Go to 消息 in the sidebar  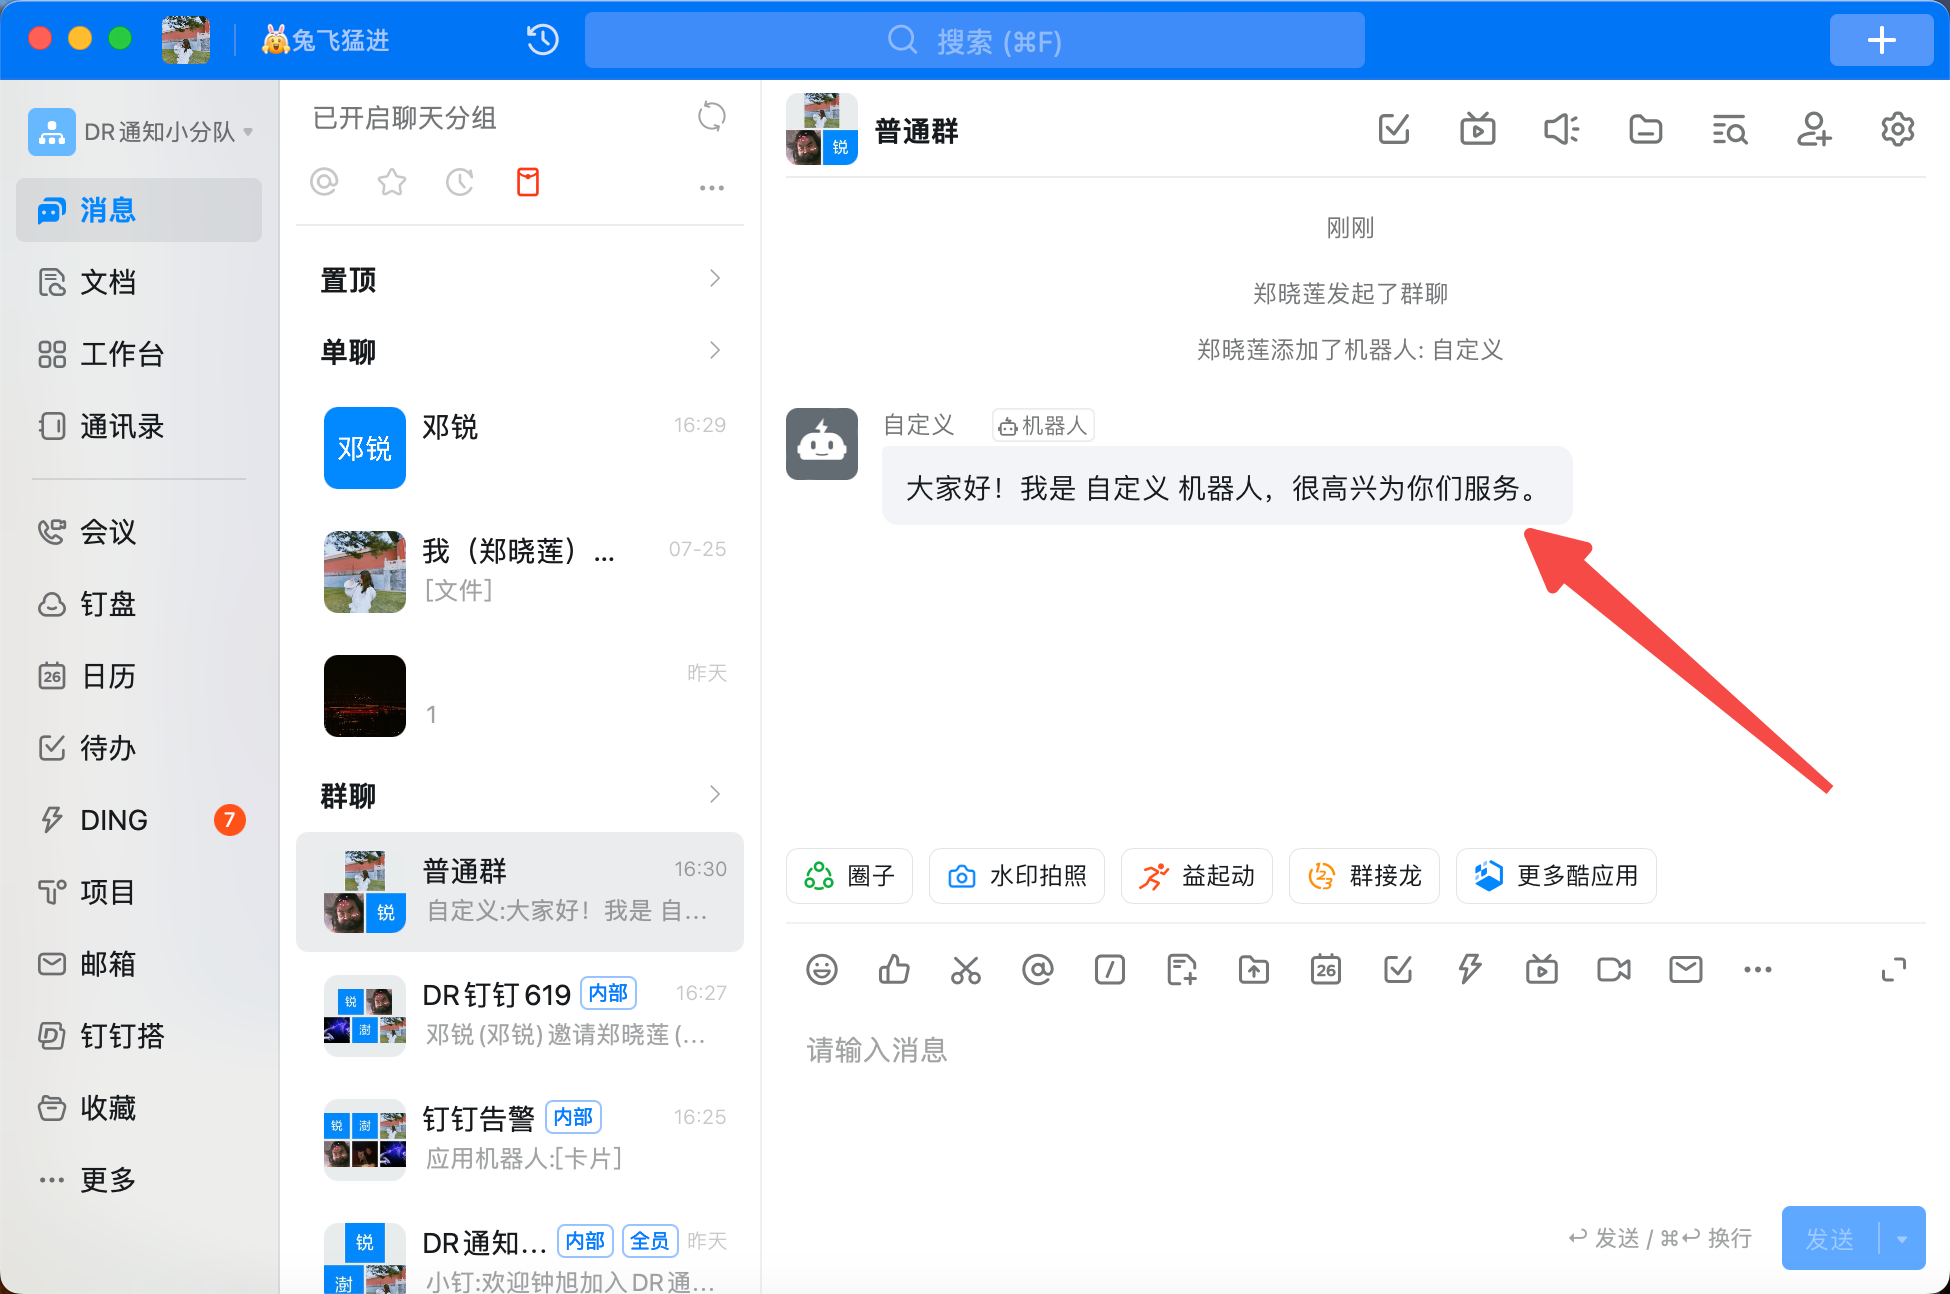(139, 210)
